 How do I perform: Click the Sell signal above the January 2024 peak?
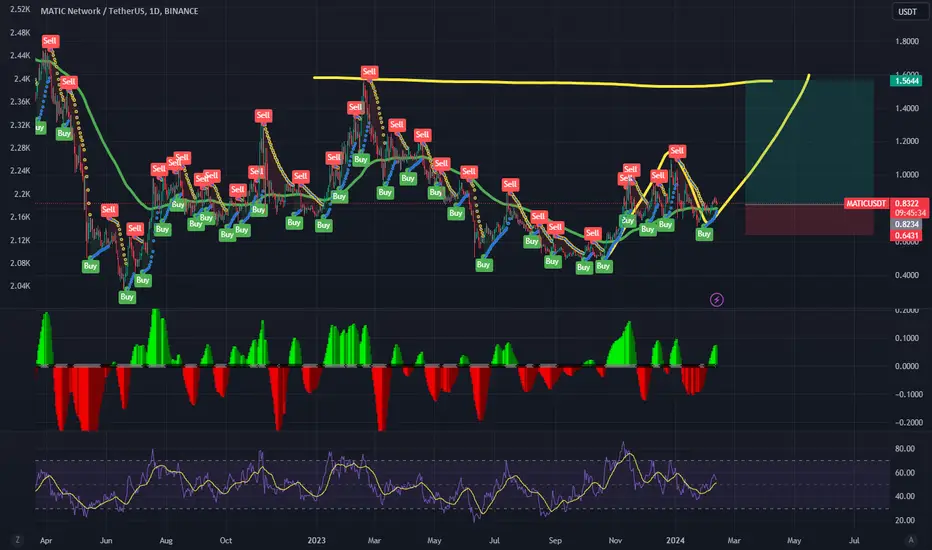tap(677, 151)
